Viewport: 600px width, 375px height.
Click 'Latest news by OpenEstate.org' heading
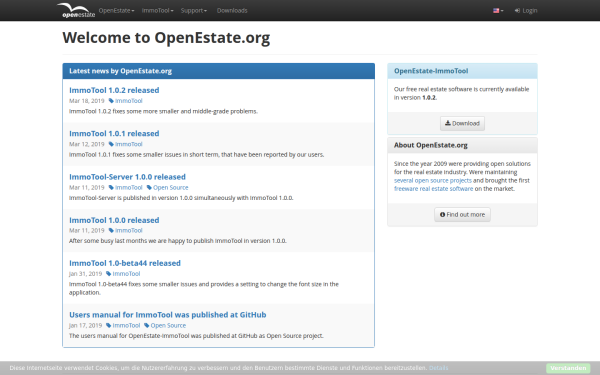click(x=121, y=71)
